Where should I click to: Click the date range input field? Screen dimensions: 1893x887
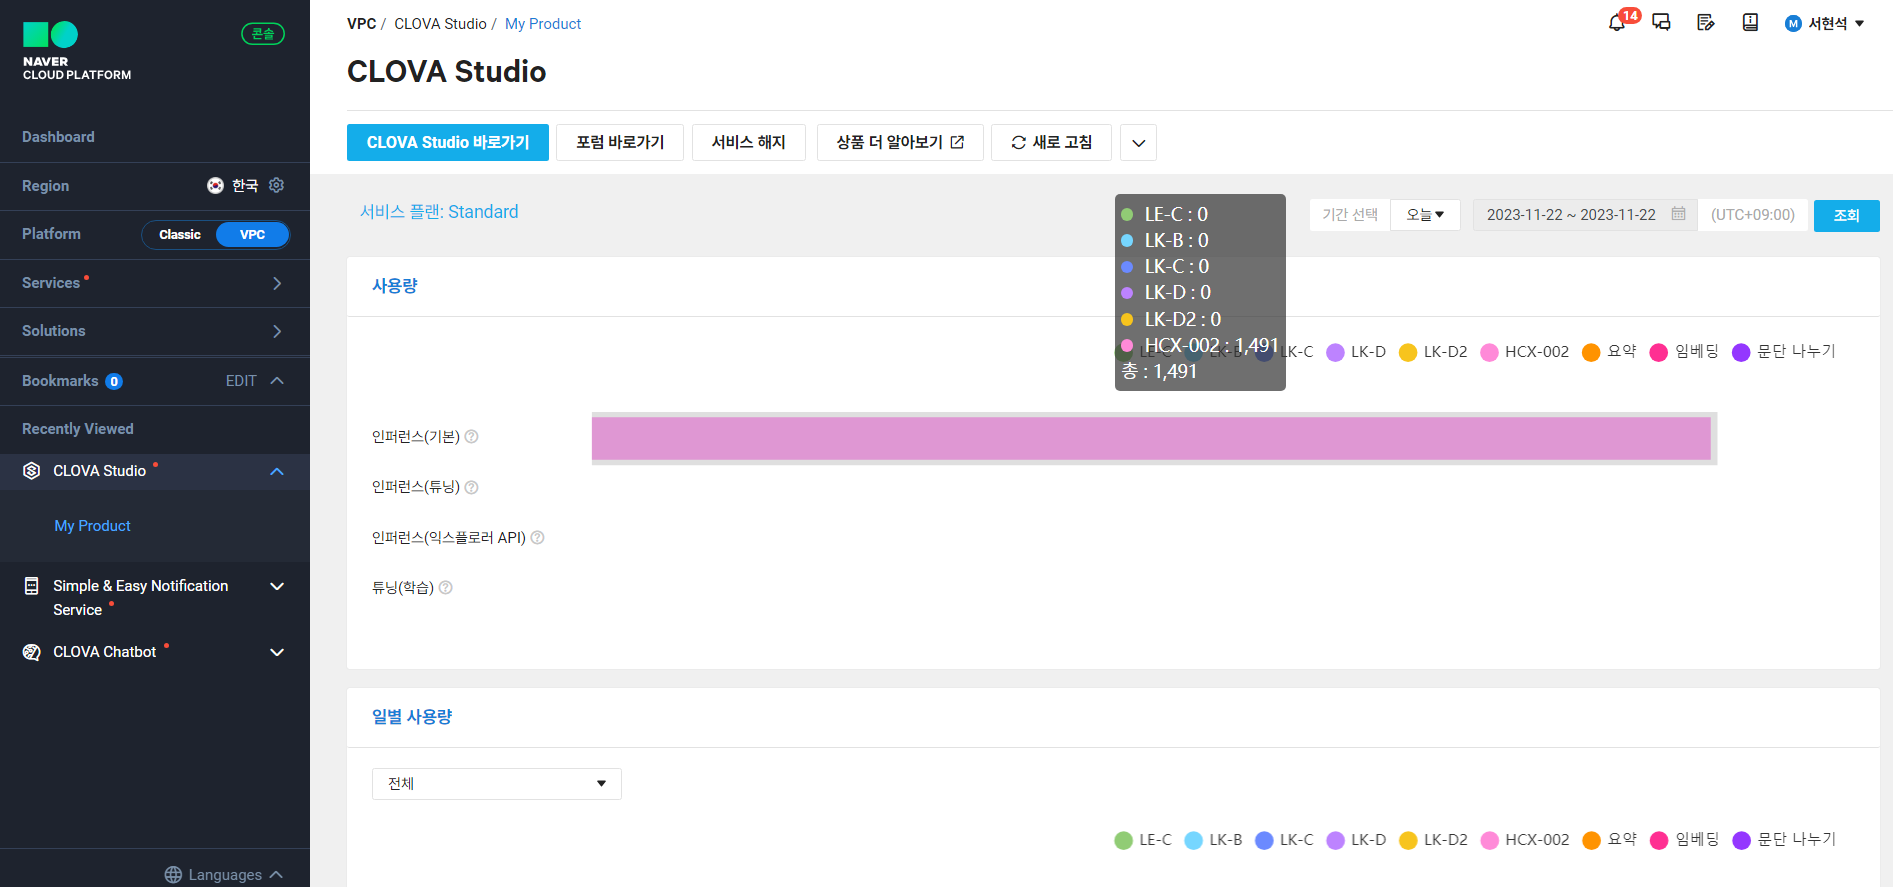[1585, 215]
